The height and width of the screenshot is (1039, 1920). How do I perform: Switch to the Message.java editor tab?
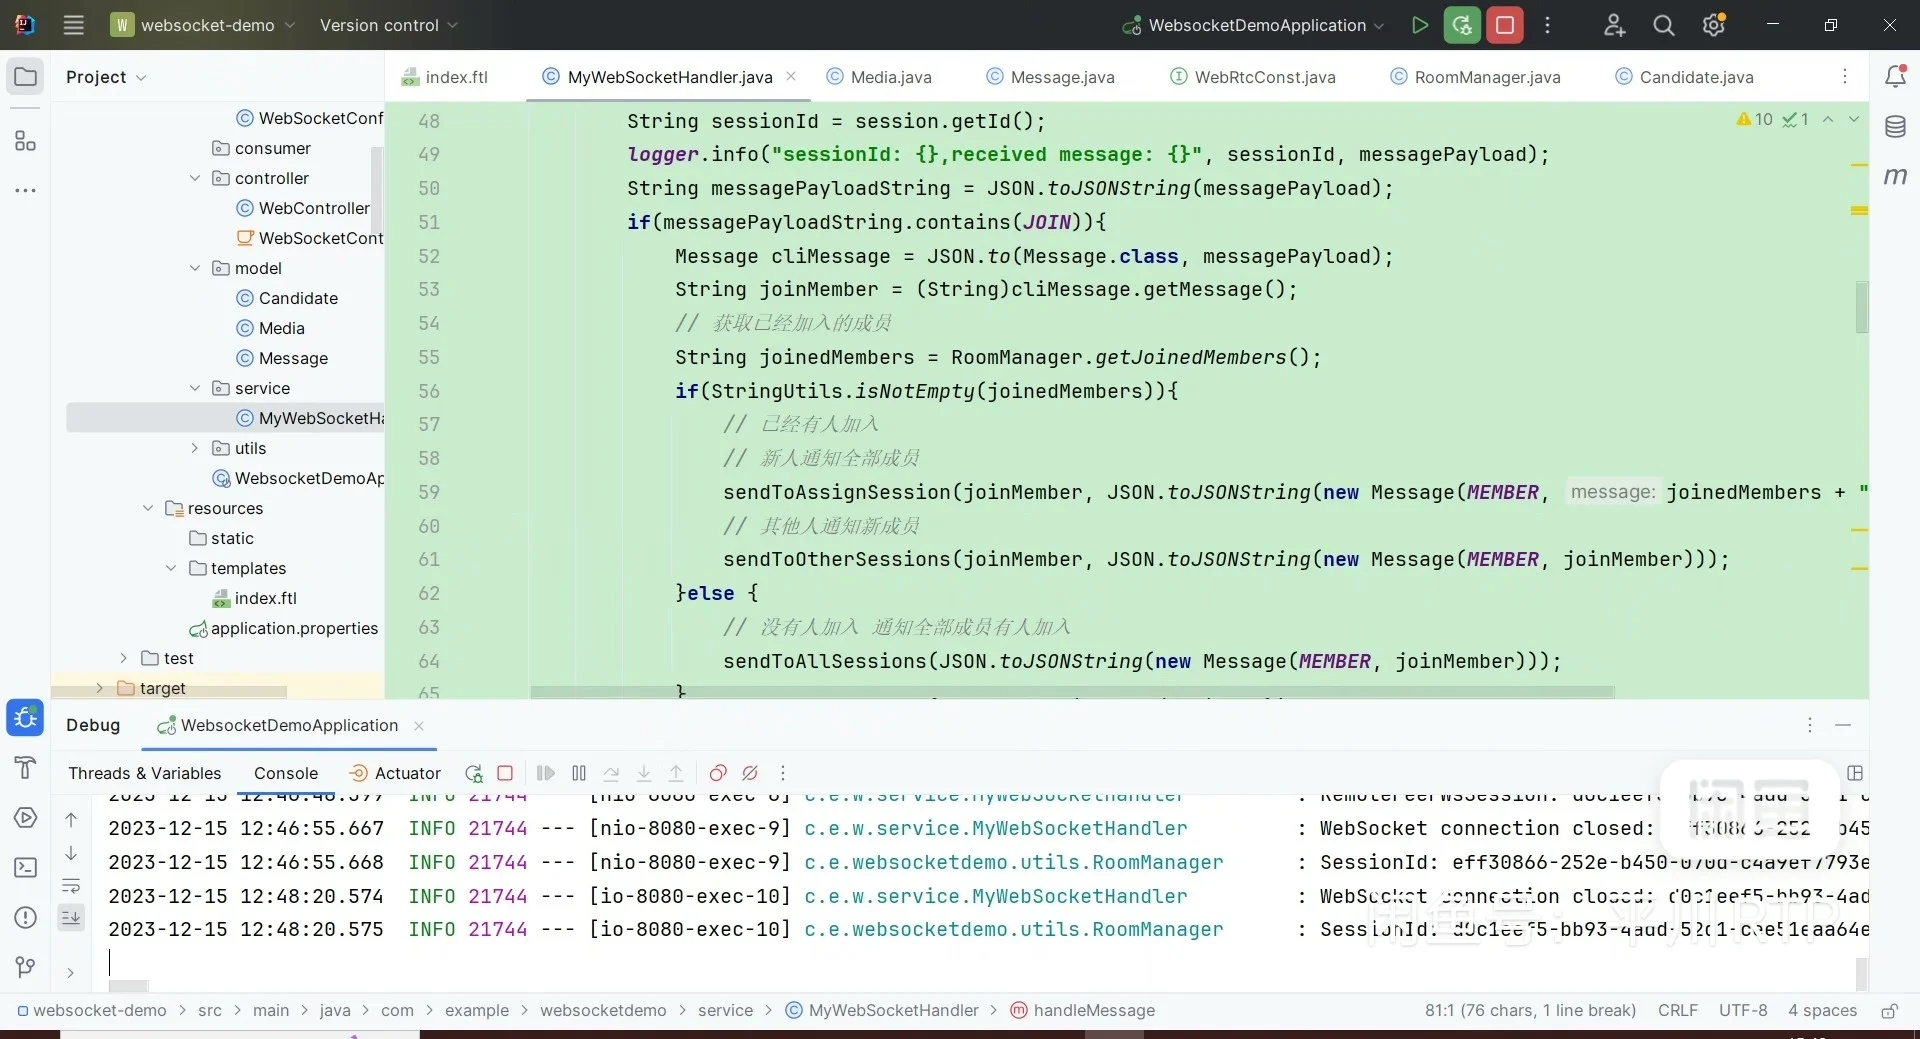click(1050, 77)
